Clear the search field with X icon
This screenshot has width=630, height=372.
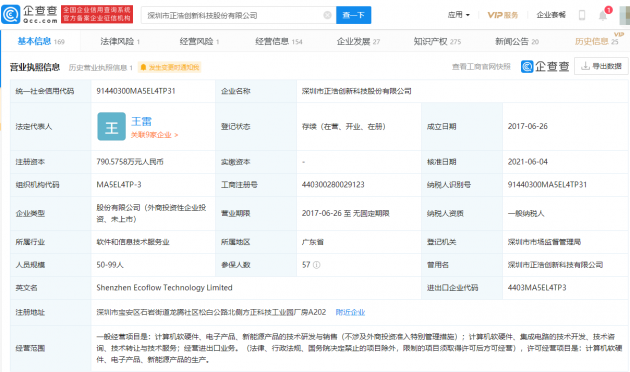click(327, 15)
